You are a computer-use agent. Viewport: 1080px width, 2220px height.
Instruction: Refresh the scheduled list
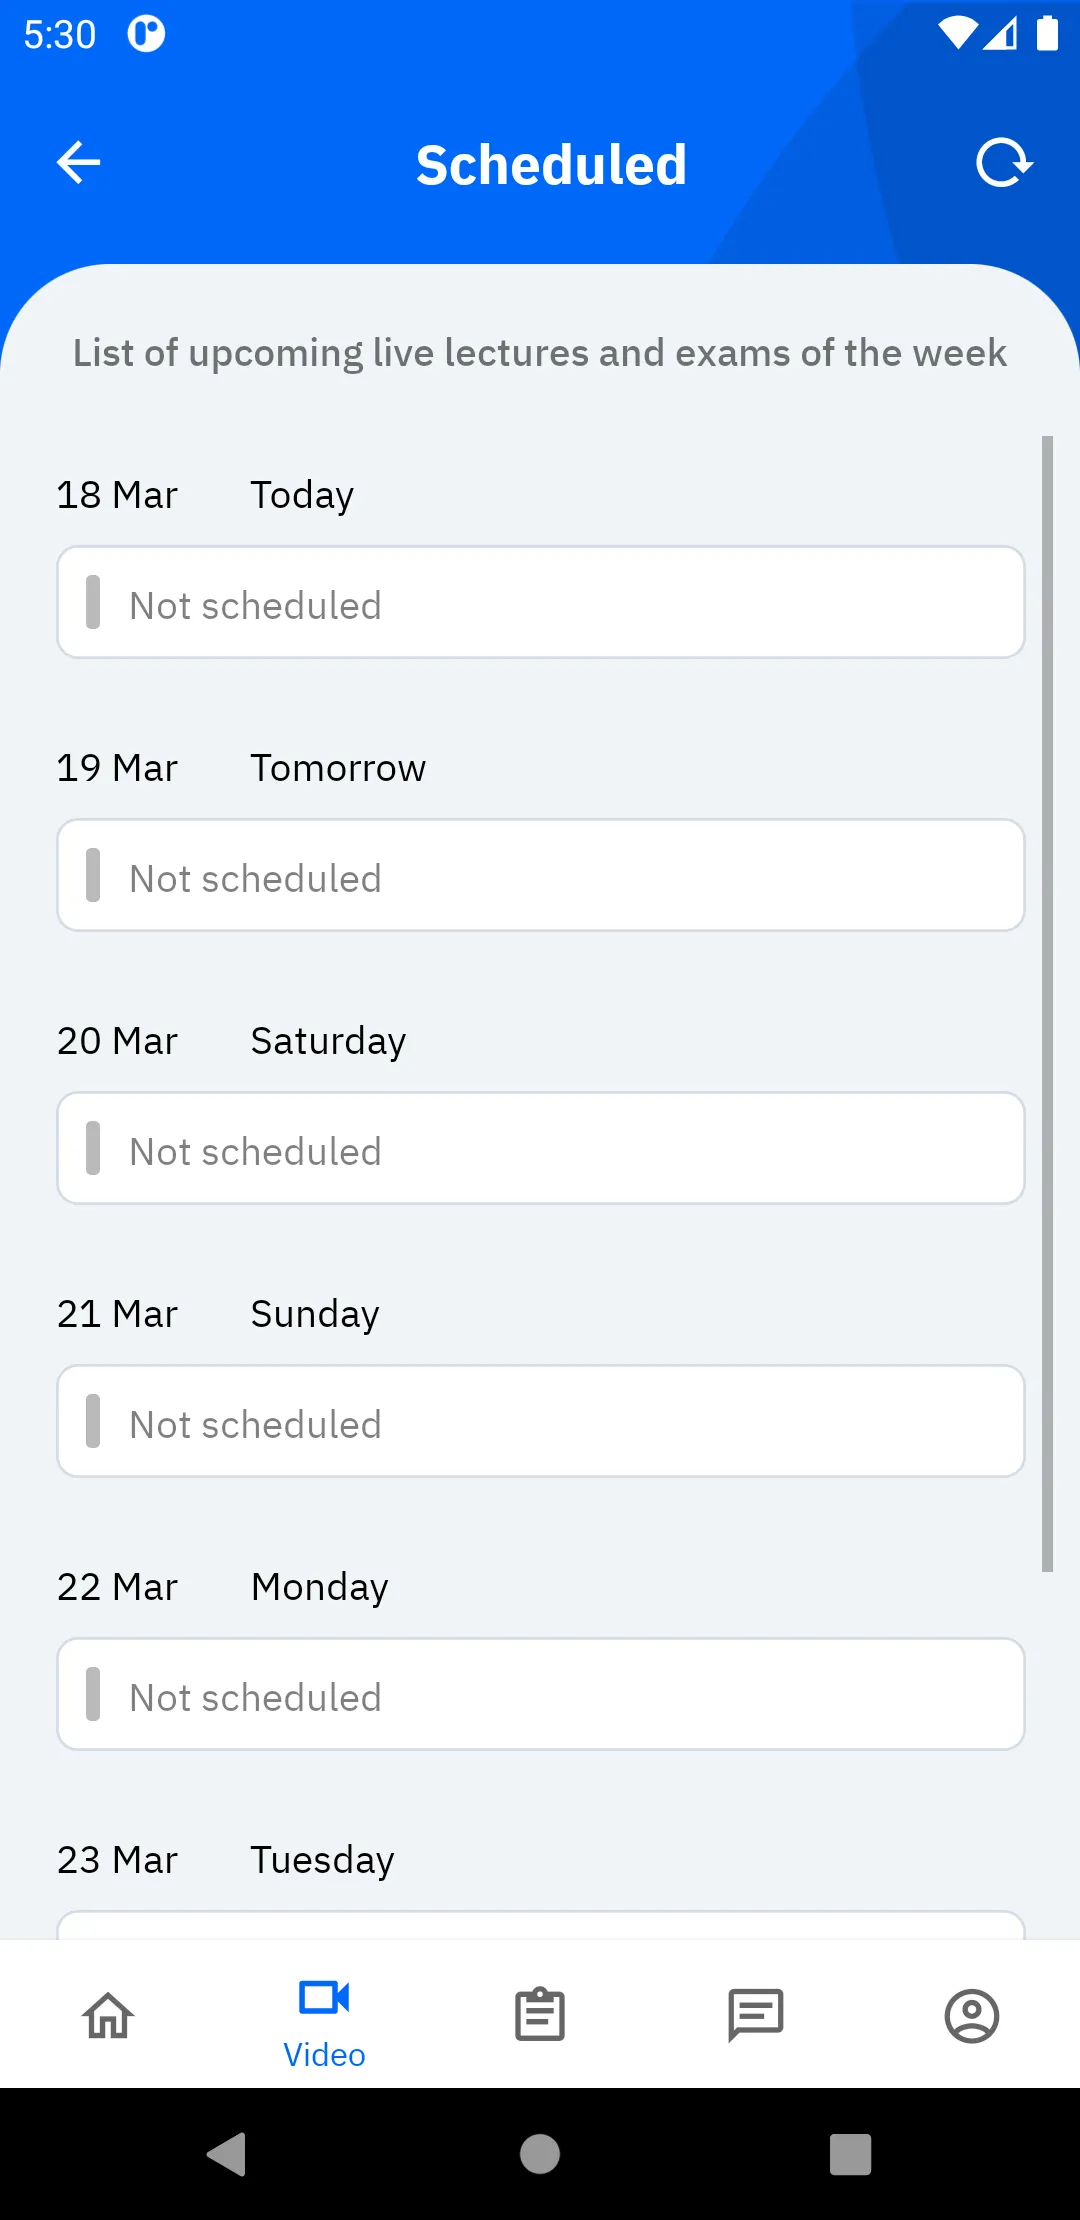pyautogui.click(x=1003, y=163)
